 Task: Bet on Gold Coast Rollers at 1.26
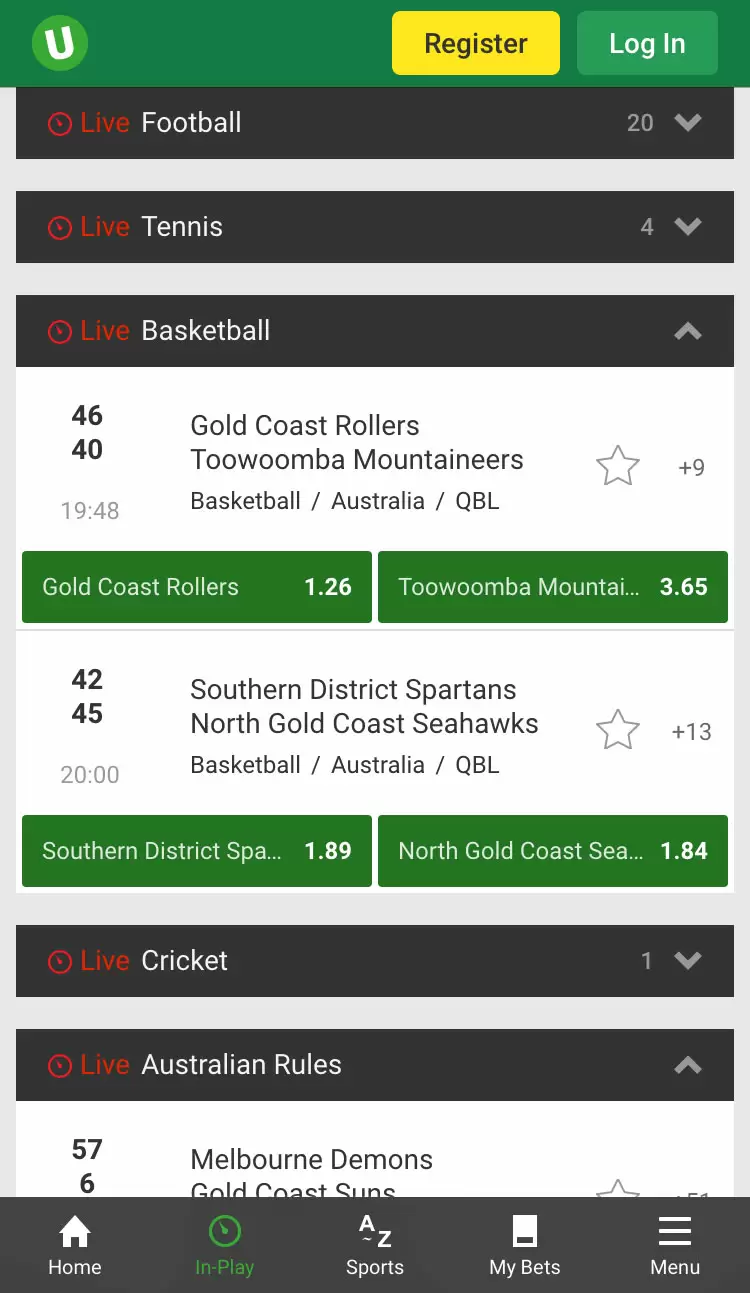coord(197,587)
